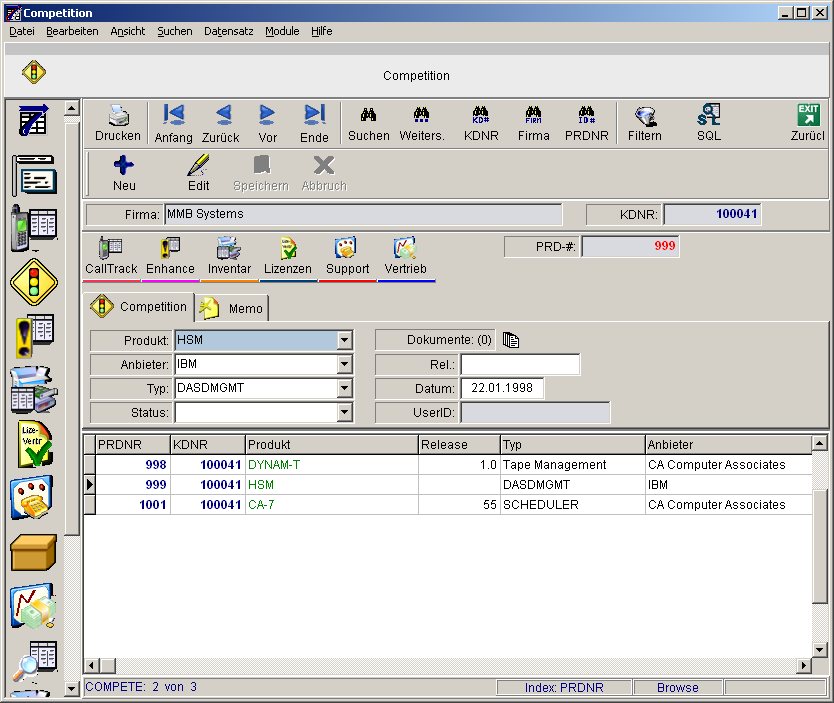Click the Rel. input field
This screenshot has width=834, height=703.
click(519, 364)
